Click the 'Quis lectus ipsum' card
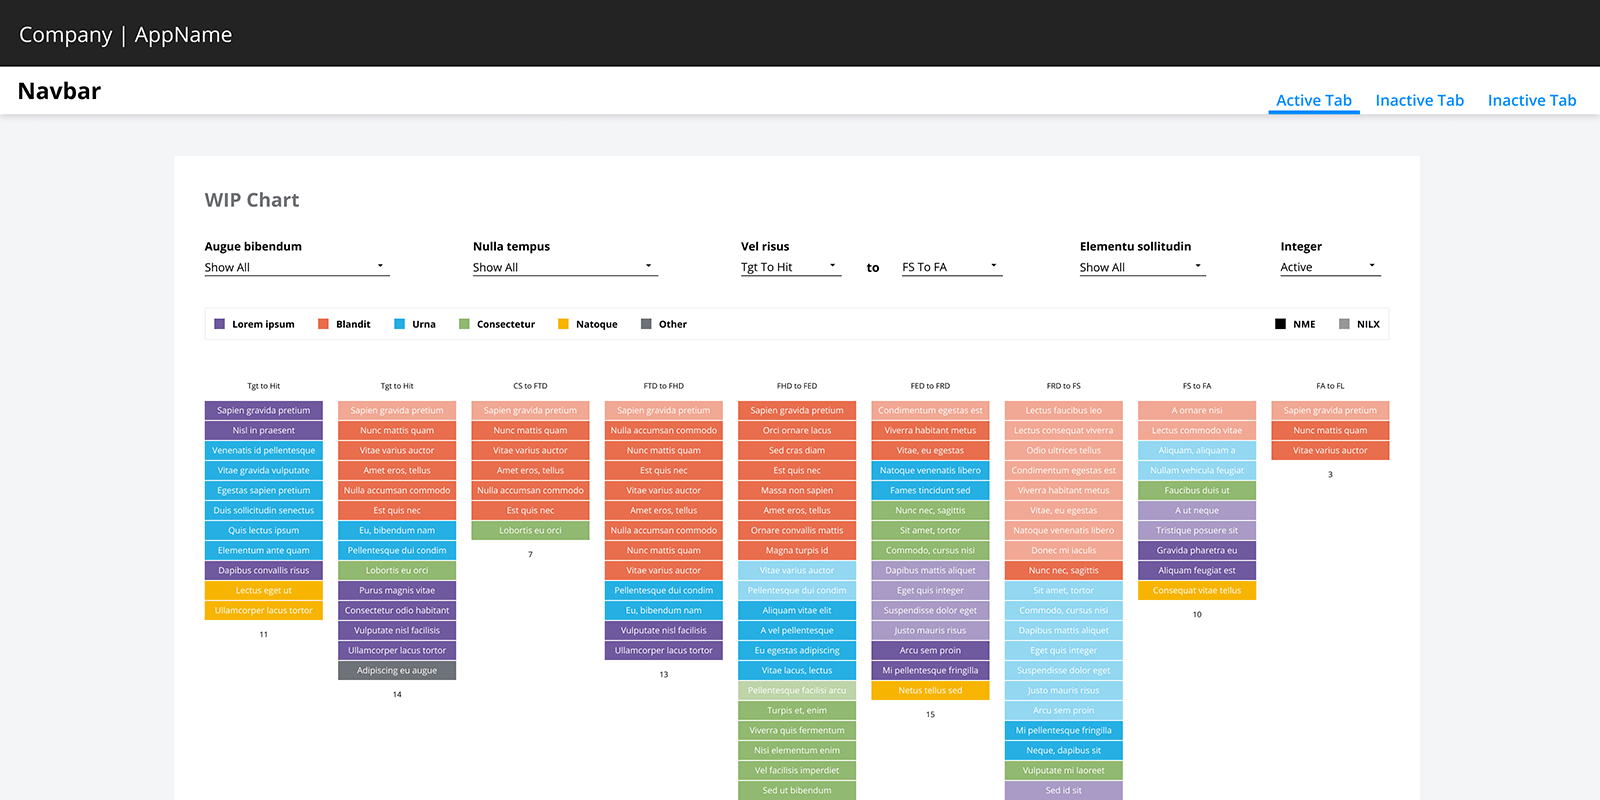 pos(264,530)
